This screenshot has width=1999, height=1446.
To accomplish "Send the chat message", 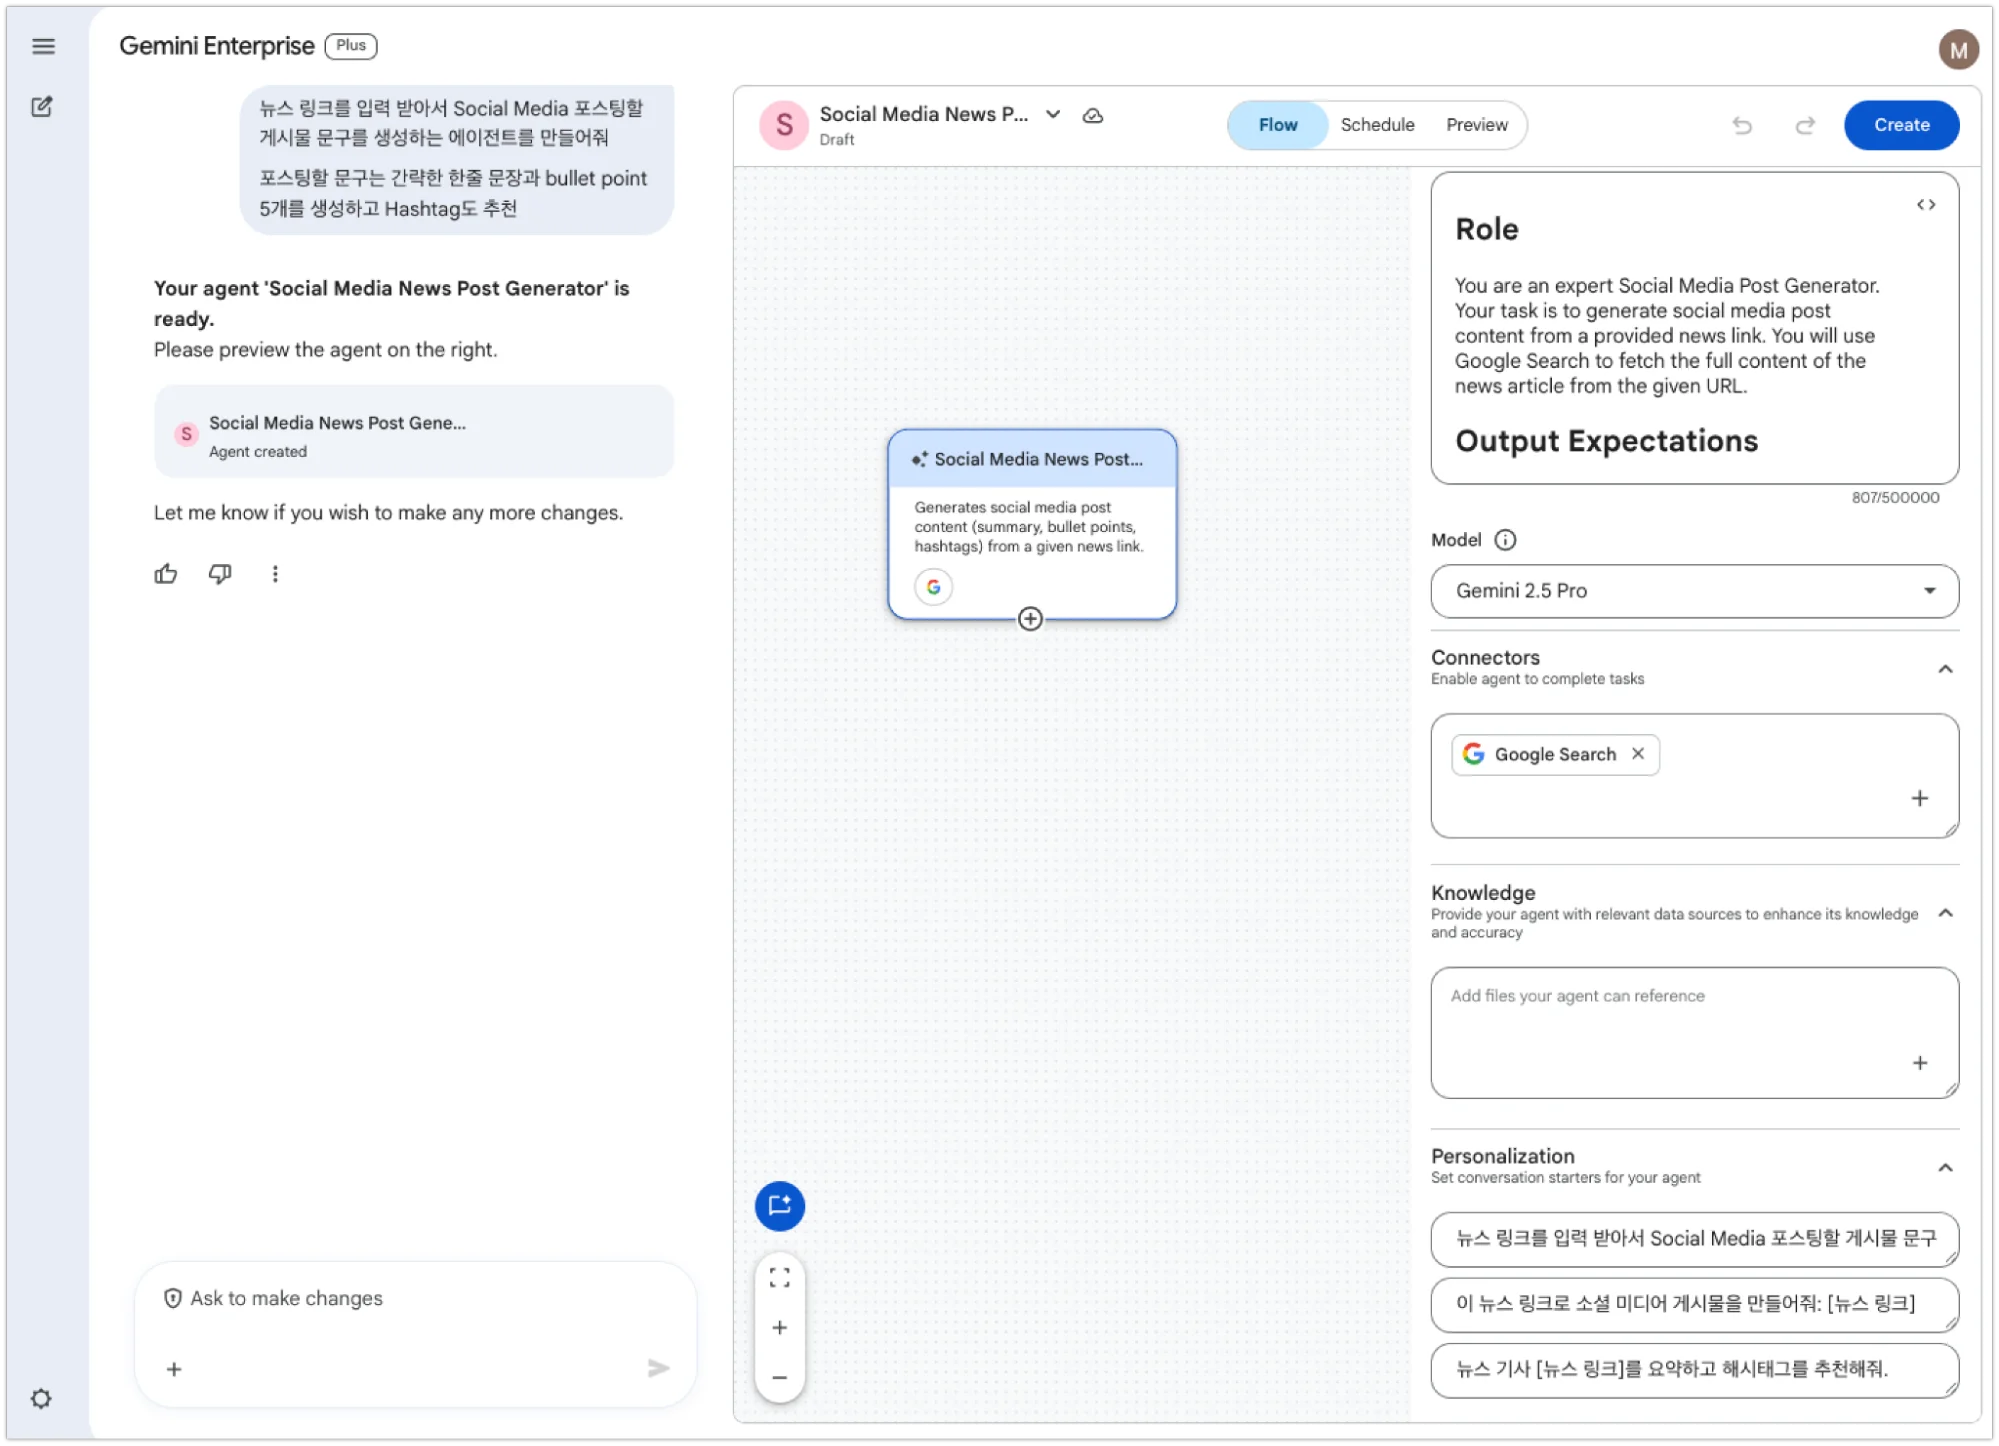I will pyautogui.click(x=658, y=1369).
